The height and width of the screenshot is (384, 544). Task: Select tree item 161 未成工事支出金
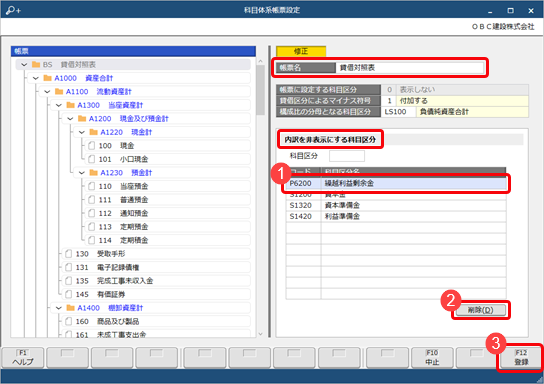(156, 334)
